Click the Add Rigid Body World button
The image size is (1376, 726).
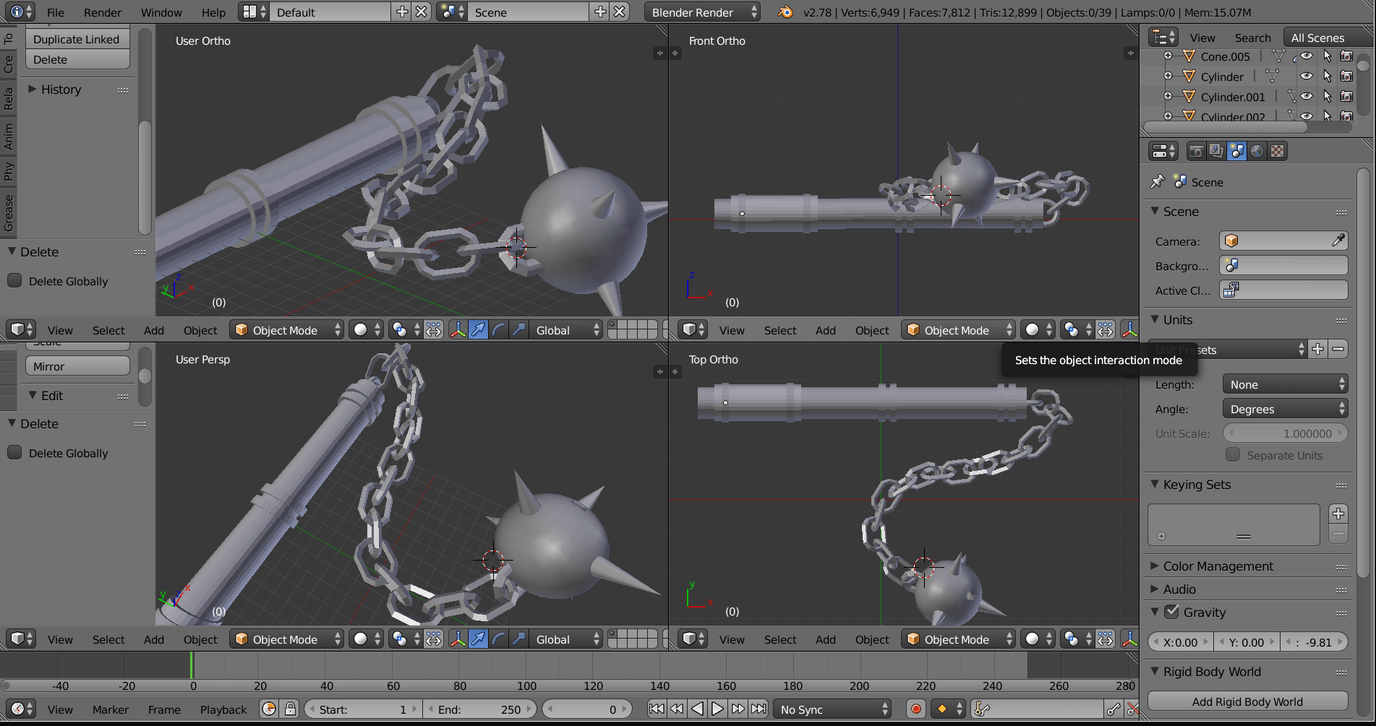[x=1247, y=702]
